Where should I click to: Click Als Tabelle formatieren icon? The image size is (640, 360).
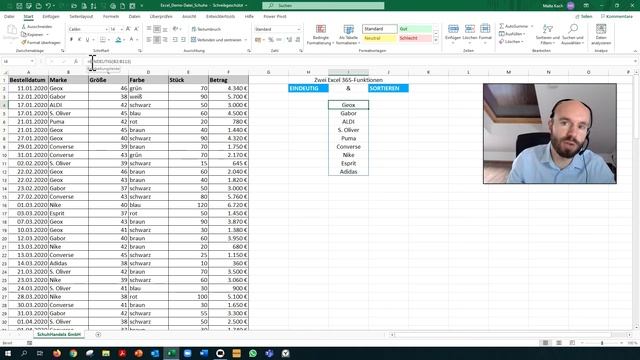click(x=349, y=29)
